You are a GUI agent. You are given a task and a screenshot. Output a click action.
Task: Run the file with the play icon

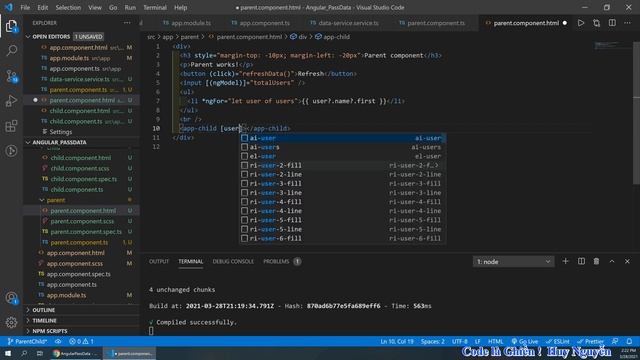point(580,23)
